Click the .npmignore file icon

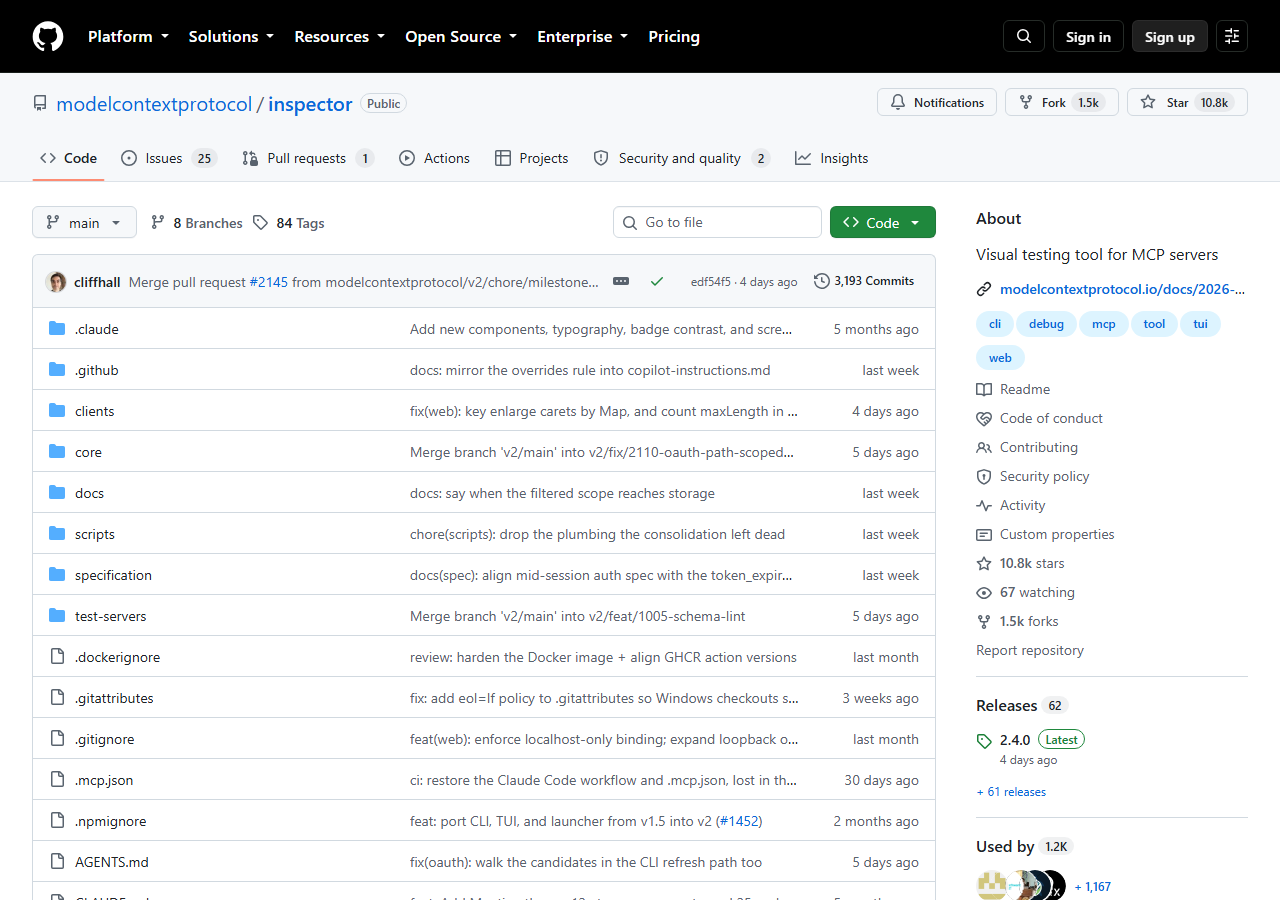[x=57, y=821]
